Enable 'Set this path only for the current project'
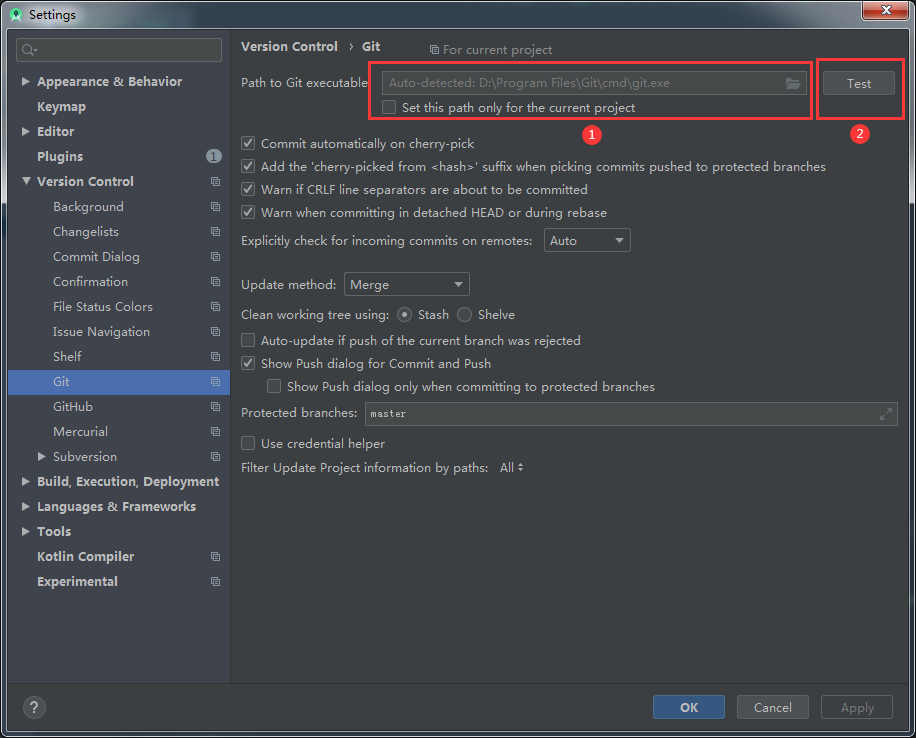 tap(388, 107)
